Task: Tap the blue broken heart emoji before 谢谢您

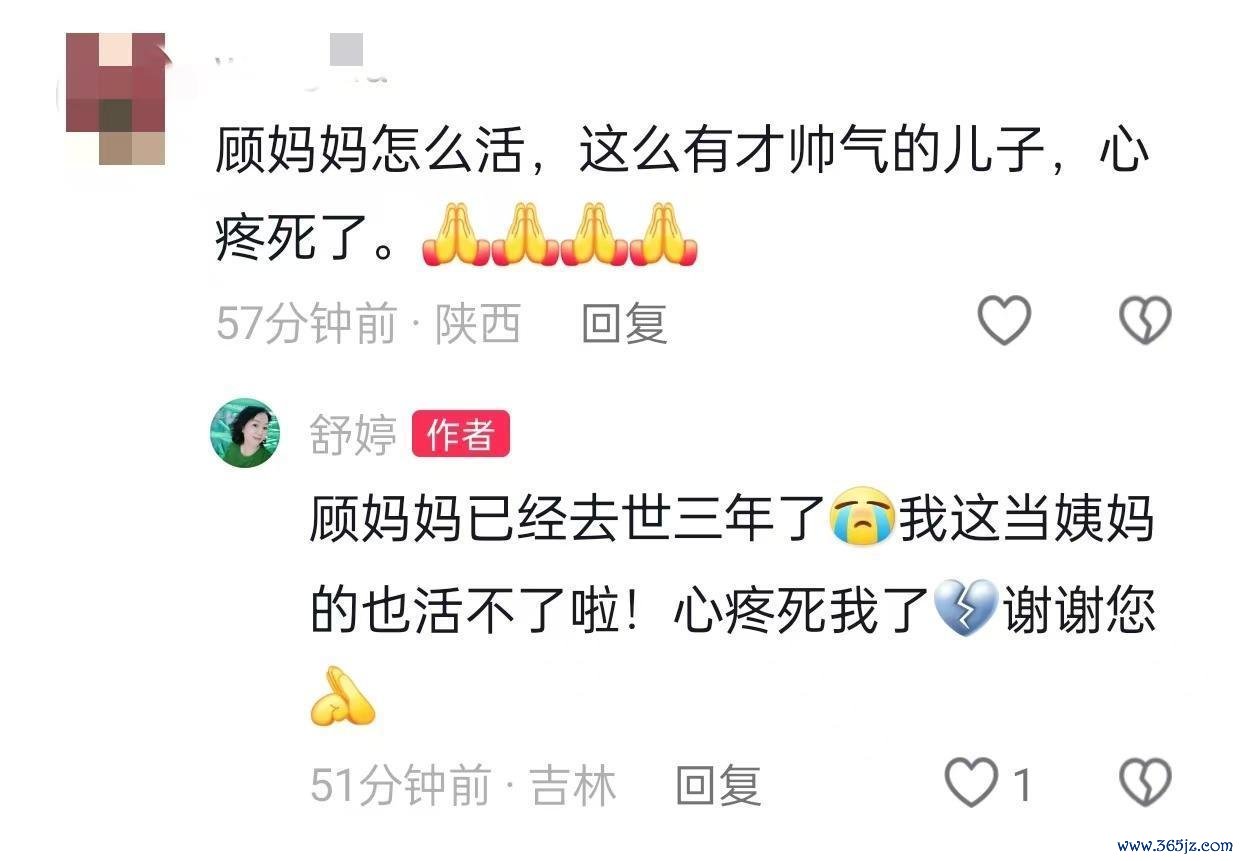Action: (965, 609)
